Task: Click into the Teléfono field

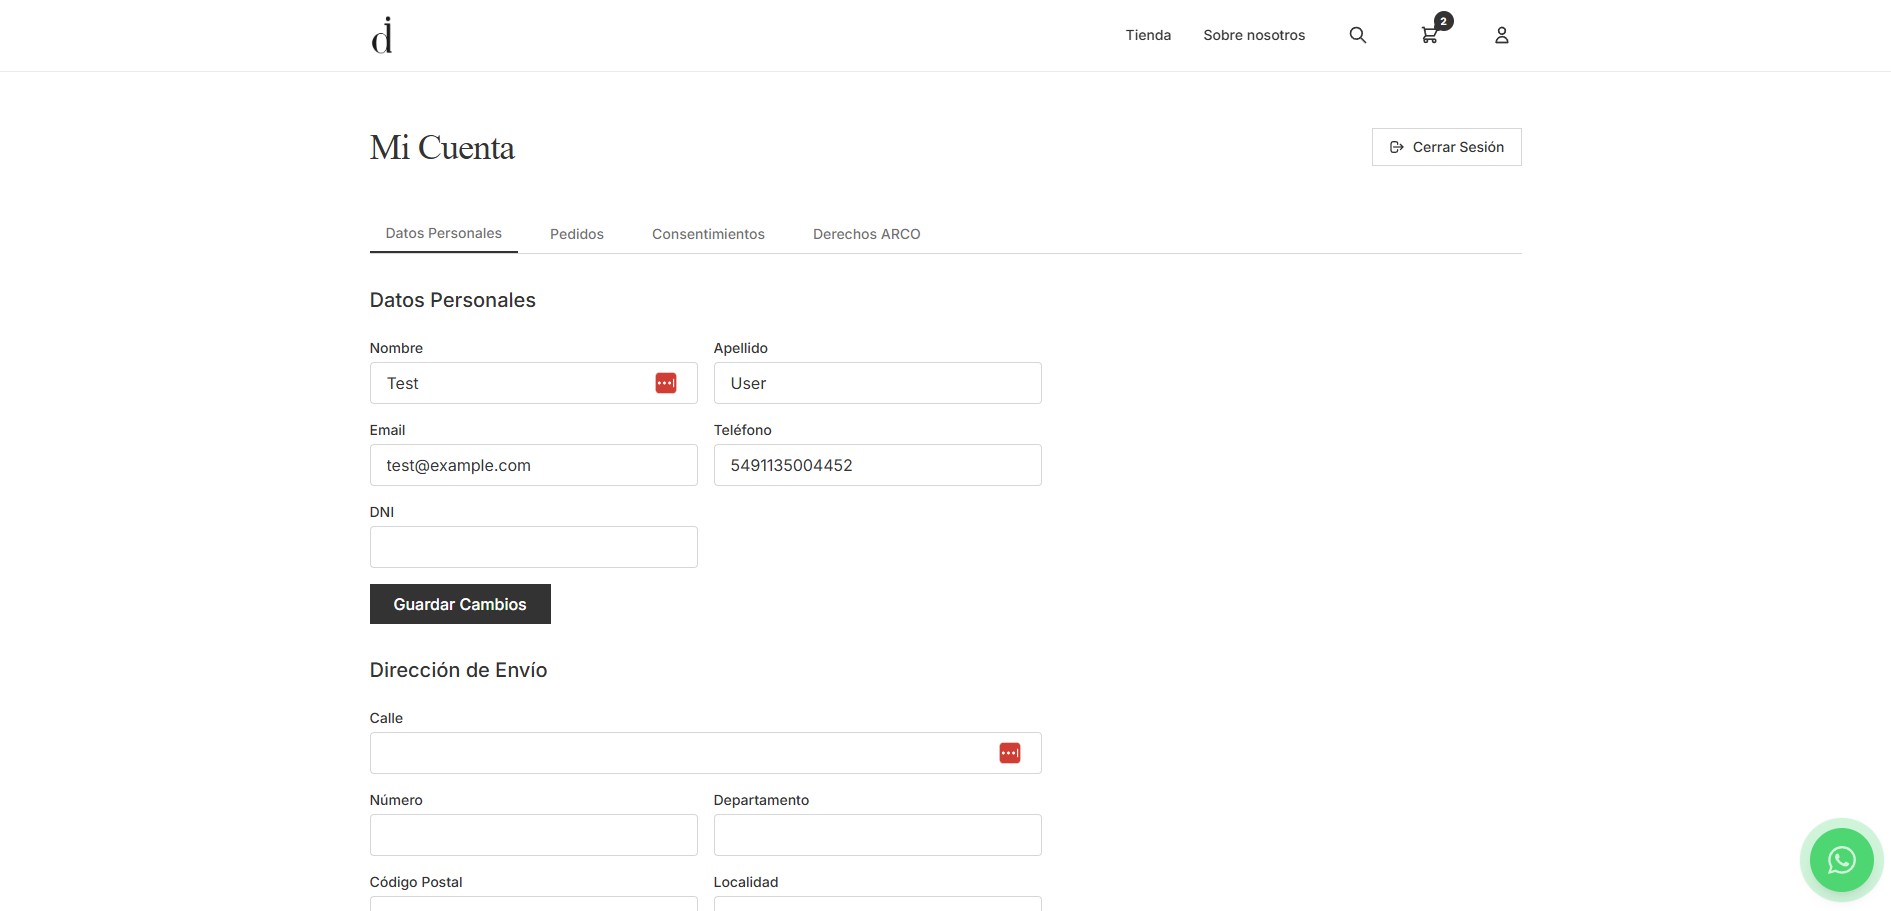Action: (x=877, y=465)
